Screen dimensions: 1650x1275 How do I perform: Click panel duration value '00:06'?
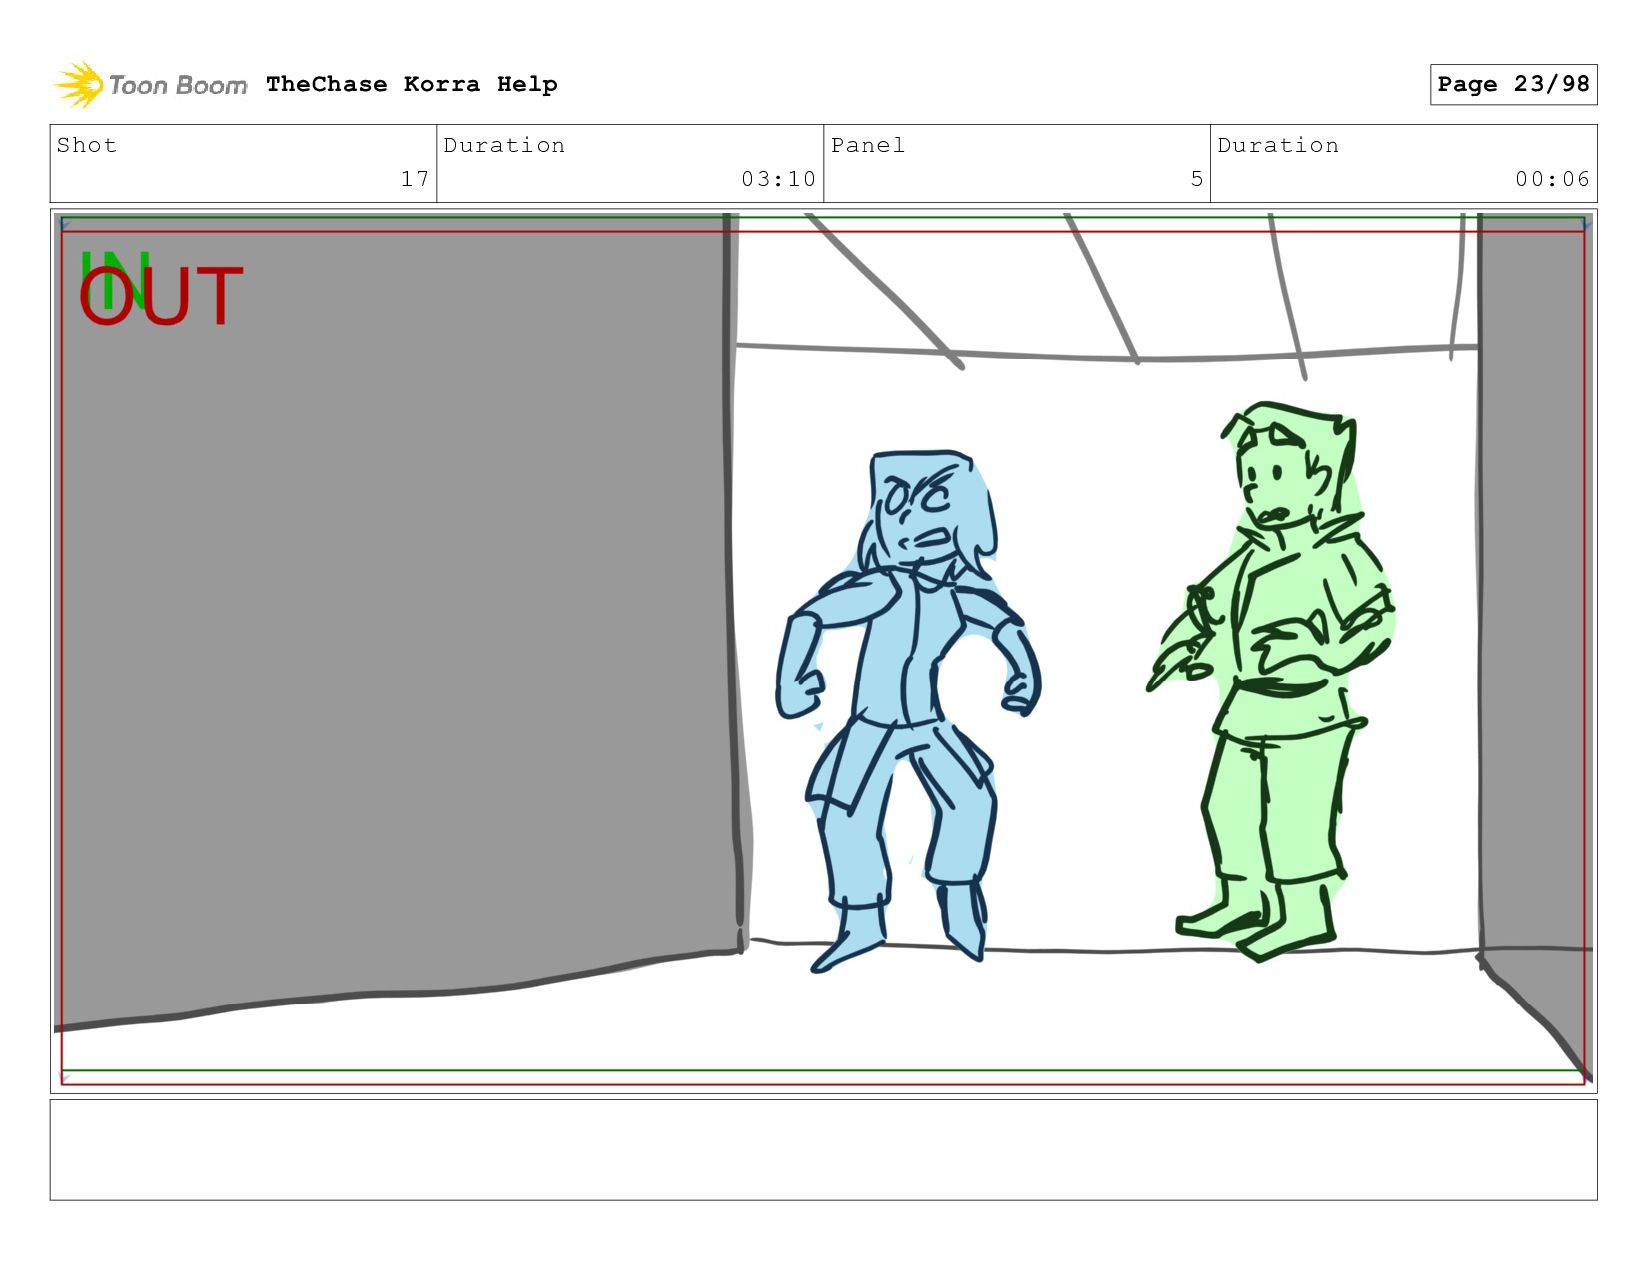click(1552, 179)
